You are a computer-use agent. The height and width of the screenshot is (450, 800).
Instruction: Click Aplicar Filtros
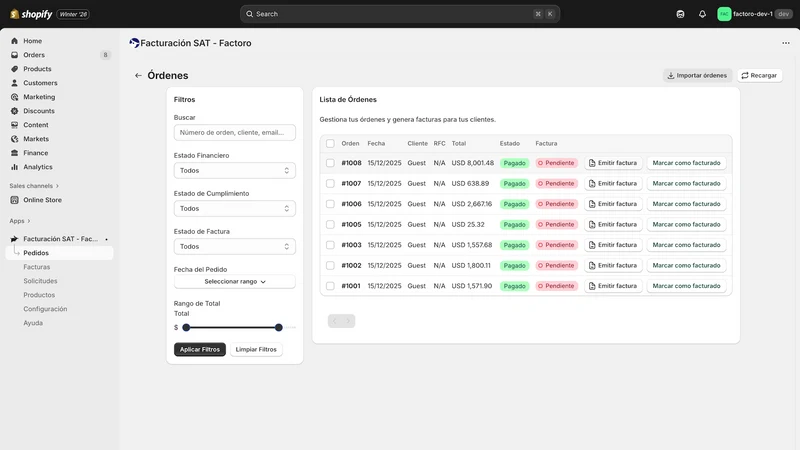199,349
